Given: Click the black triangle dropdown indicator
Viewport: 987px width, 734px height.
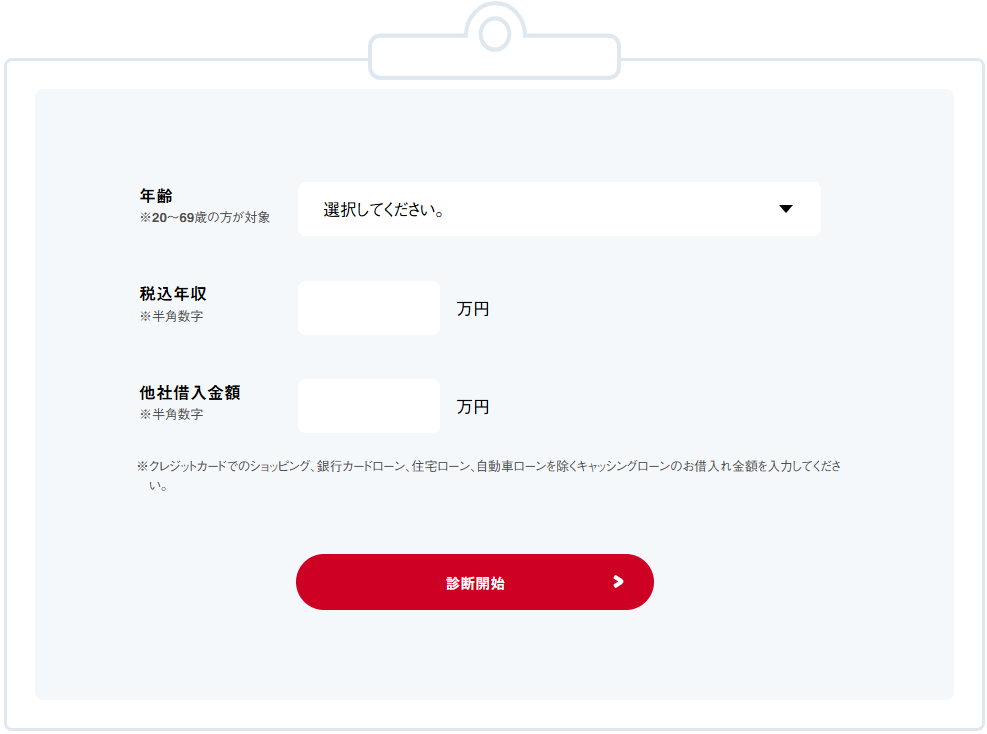Looking at the screenshot, I should [x=786, y=209].
